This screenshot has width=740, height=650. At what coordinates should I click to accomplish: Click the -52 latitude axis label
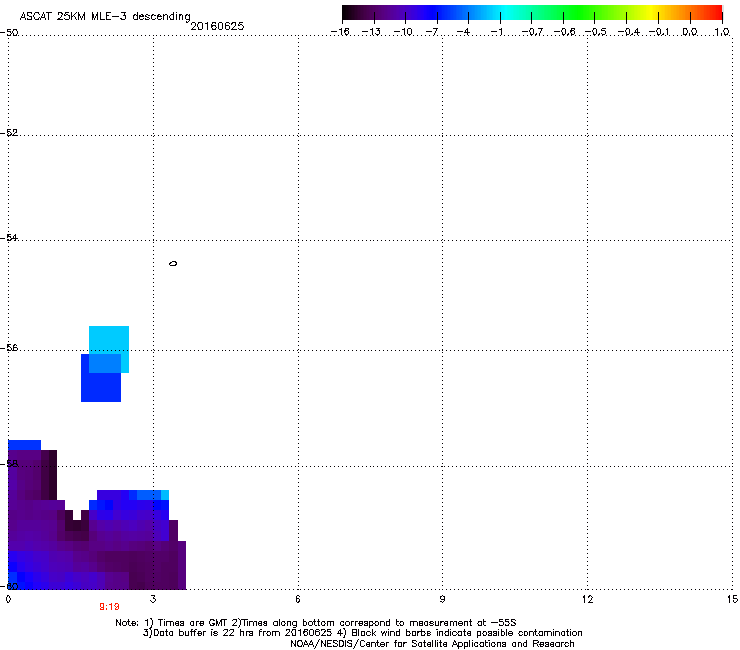click(x=9, y=133)
